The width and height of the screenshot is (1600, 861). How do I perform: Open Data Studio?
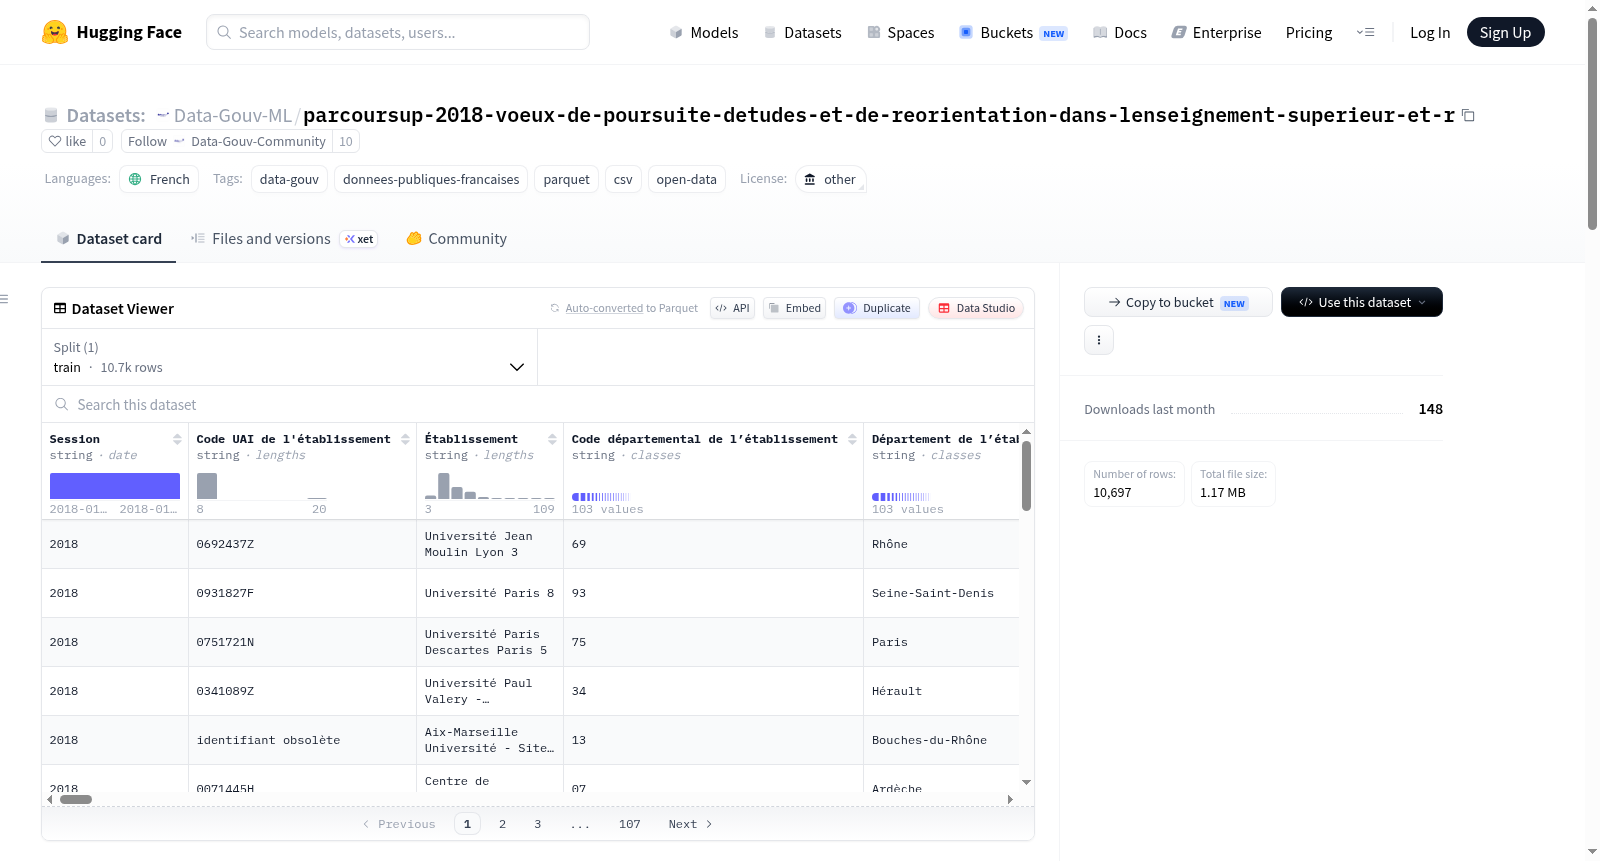tap(976, 308)
